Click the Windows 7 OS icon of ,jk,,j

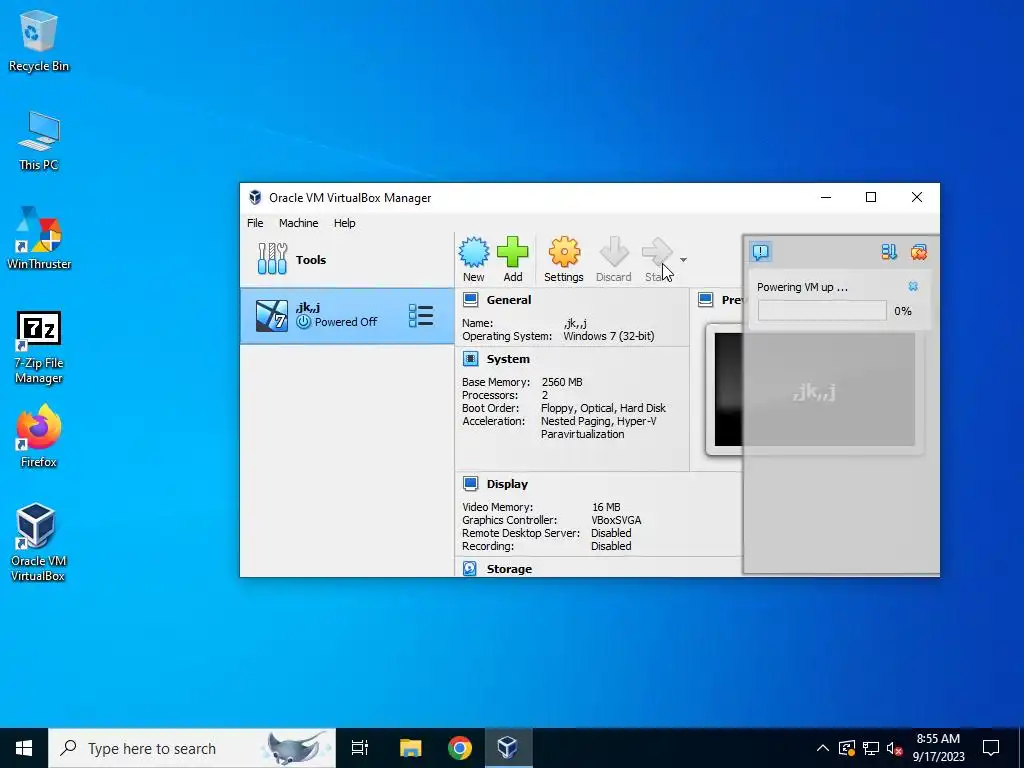(x=272, y=316)
